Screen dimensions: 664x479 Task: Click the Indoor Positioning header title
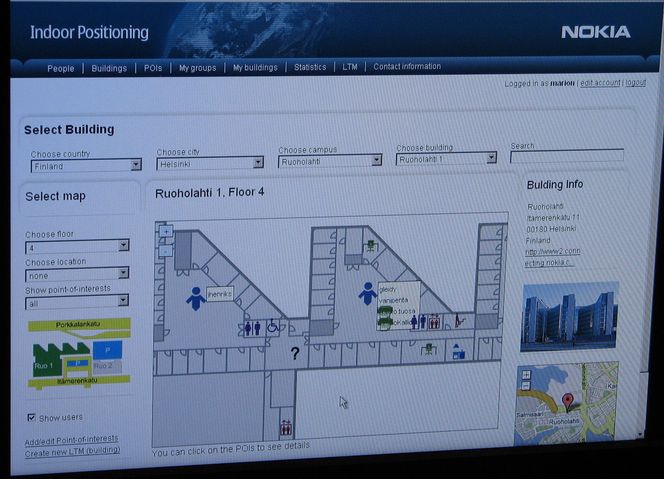coord(89,33)
